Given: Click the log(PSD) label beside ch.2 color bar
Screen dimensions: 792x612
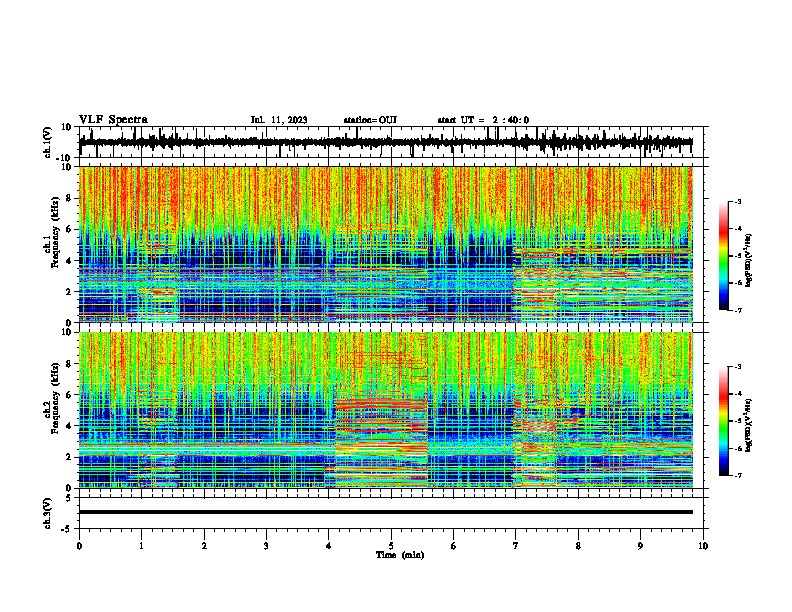Looking at the screenshot, I should pyautogui.click(x=748, y=426).
